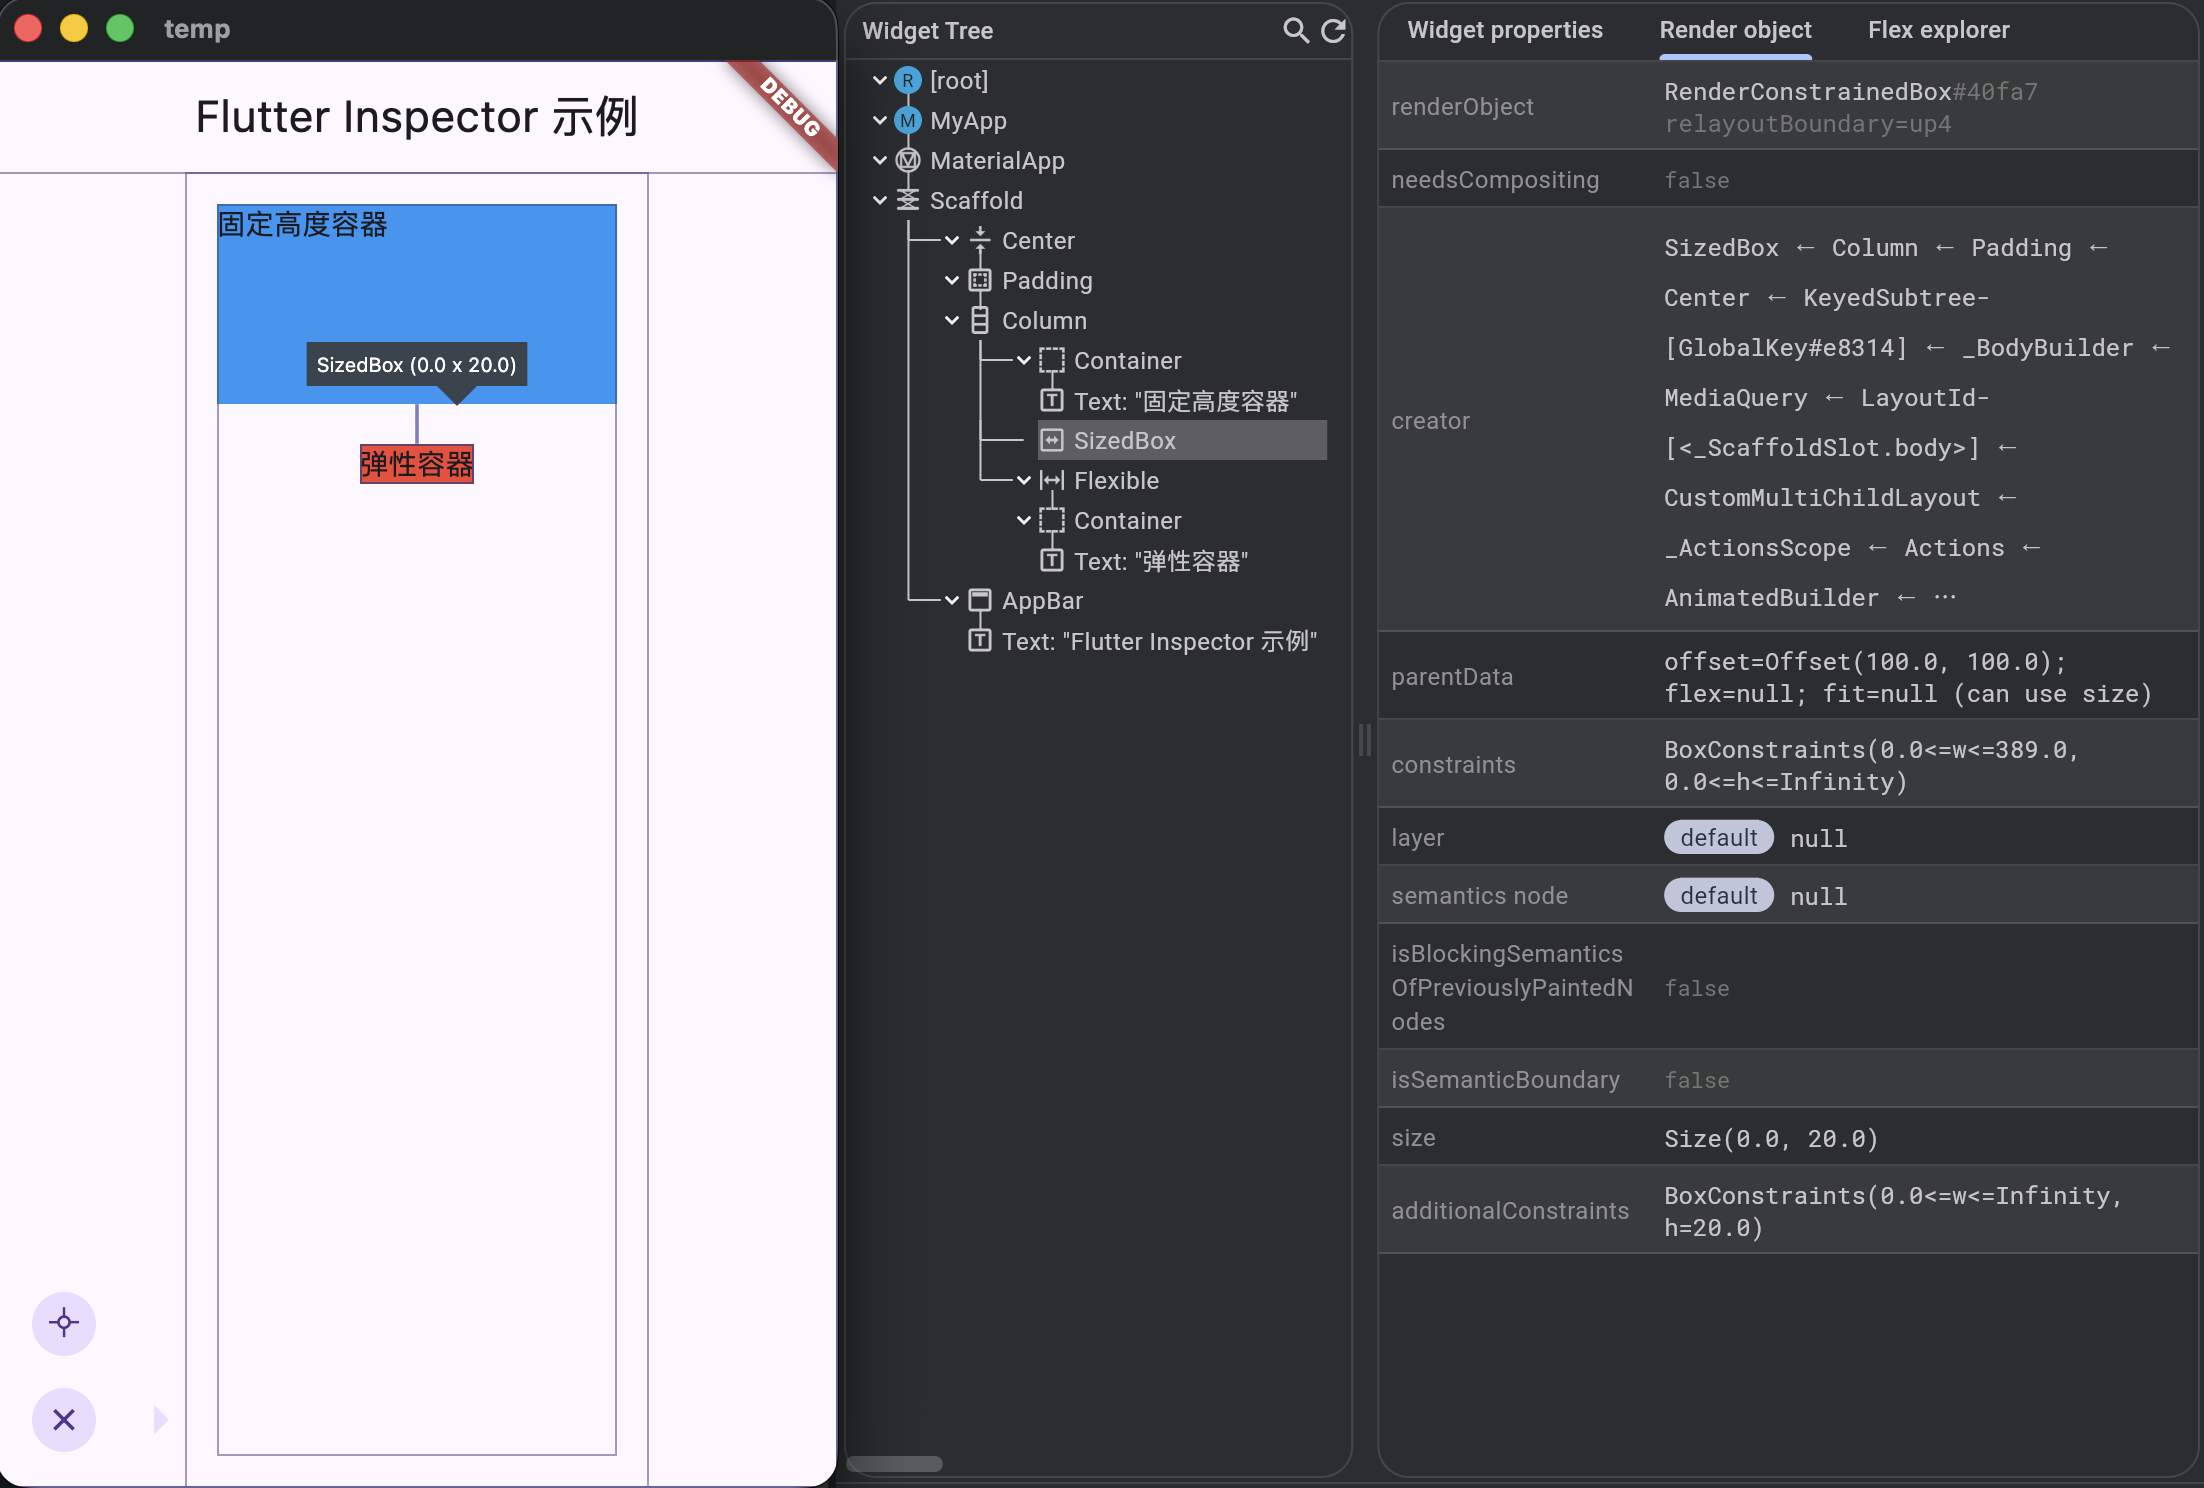Select the MaterialApp tree row
This screenshot has width=2204, height=1488.
pos(997,161)
